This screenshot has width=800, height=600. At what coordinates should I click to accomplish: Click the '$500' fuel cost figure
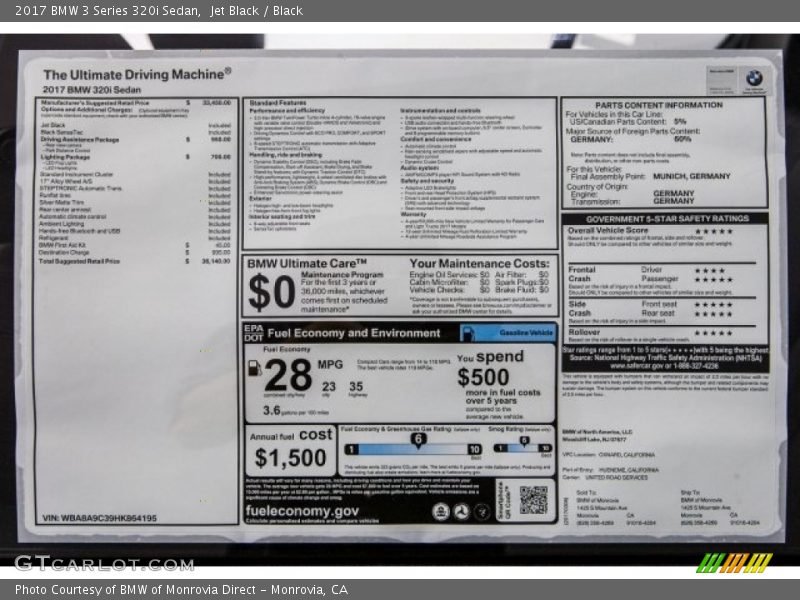(x=483, y=377)
